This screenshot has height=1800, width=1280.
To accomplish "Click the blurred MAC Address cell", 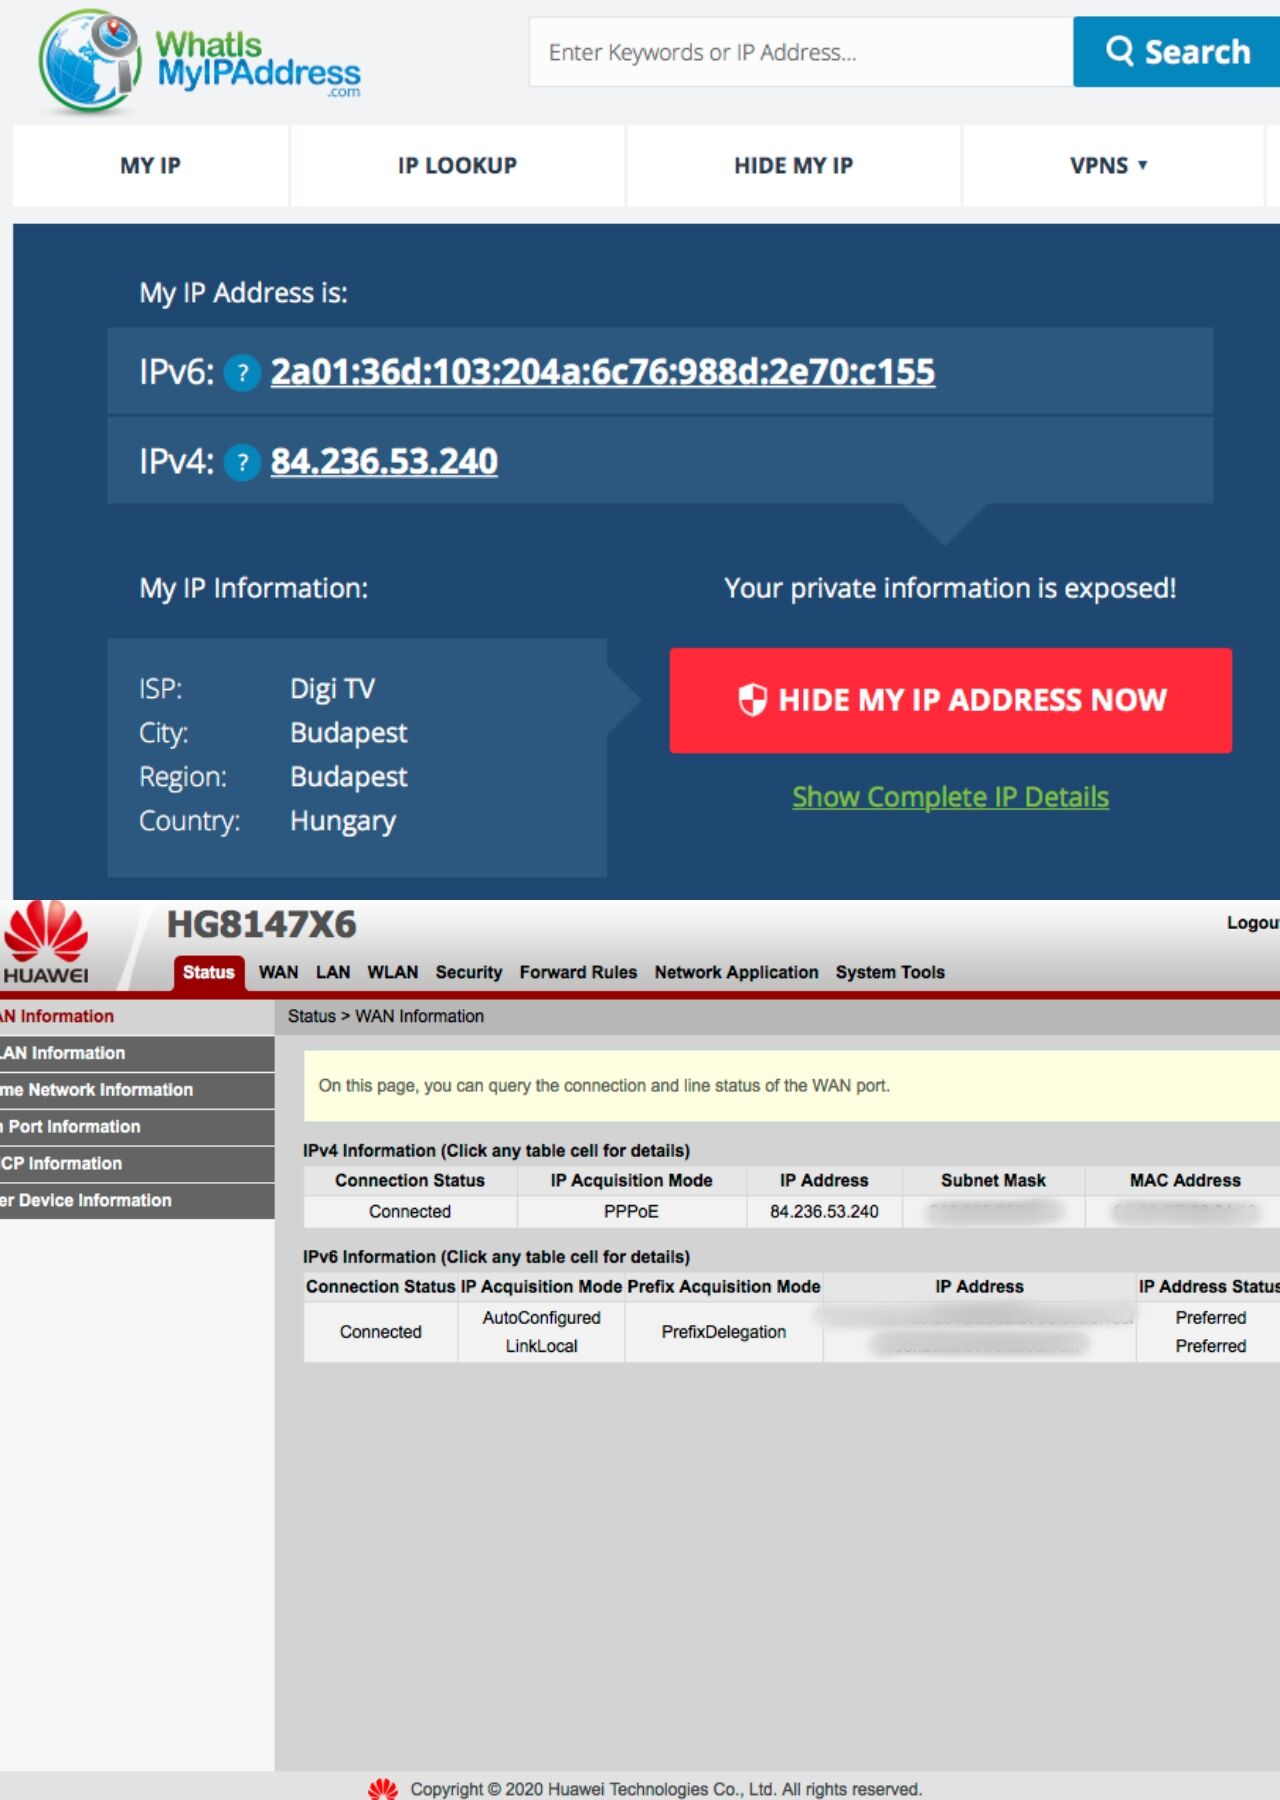I will pos(1184,1212).
